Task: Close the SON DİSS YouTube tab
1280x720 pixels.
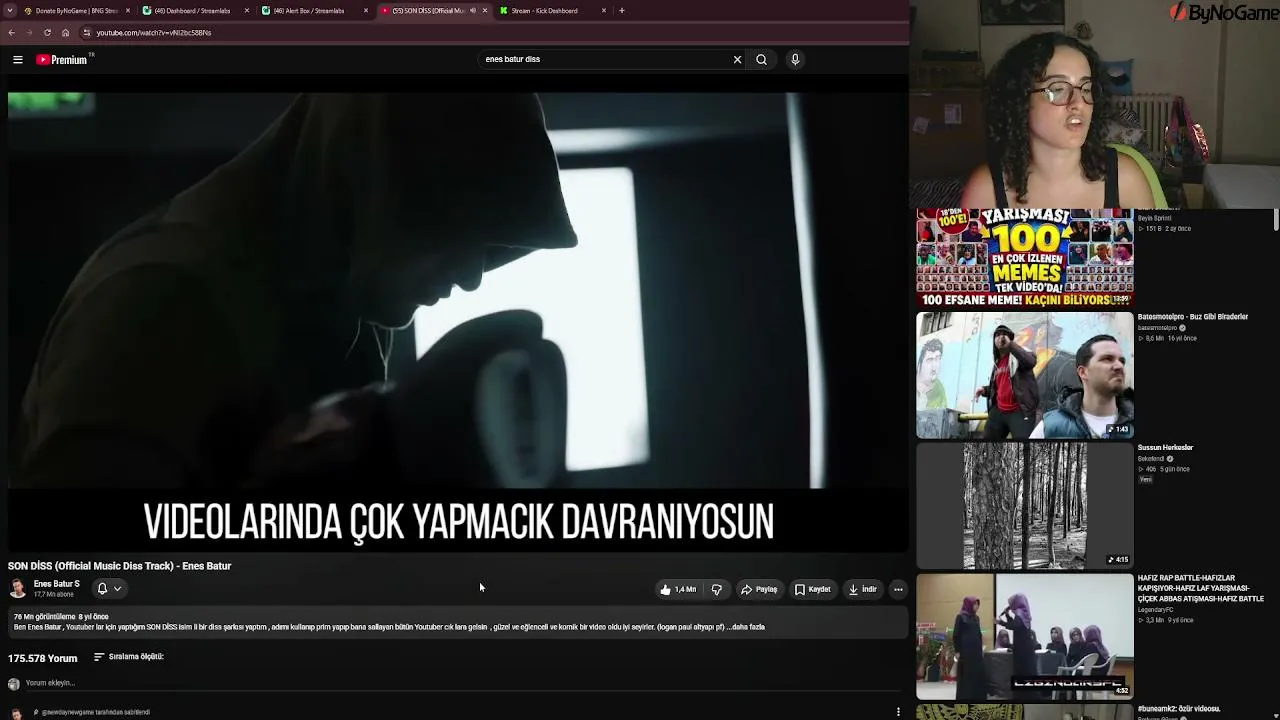Action: click(x=485, y=11)
